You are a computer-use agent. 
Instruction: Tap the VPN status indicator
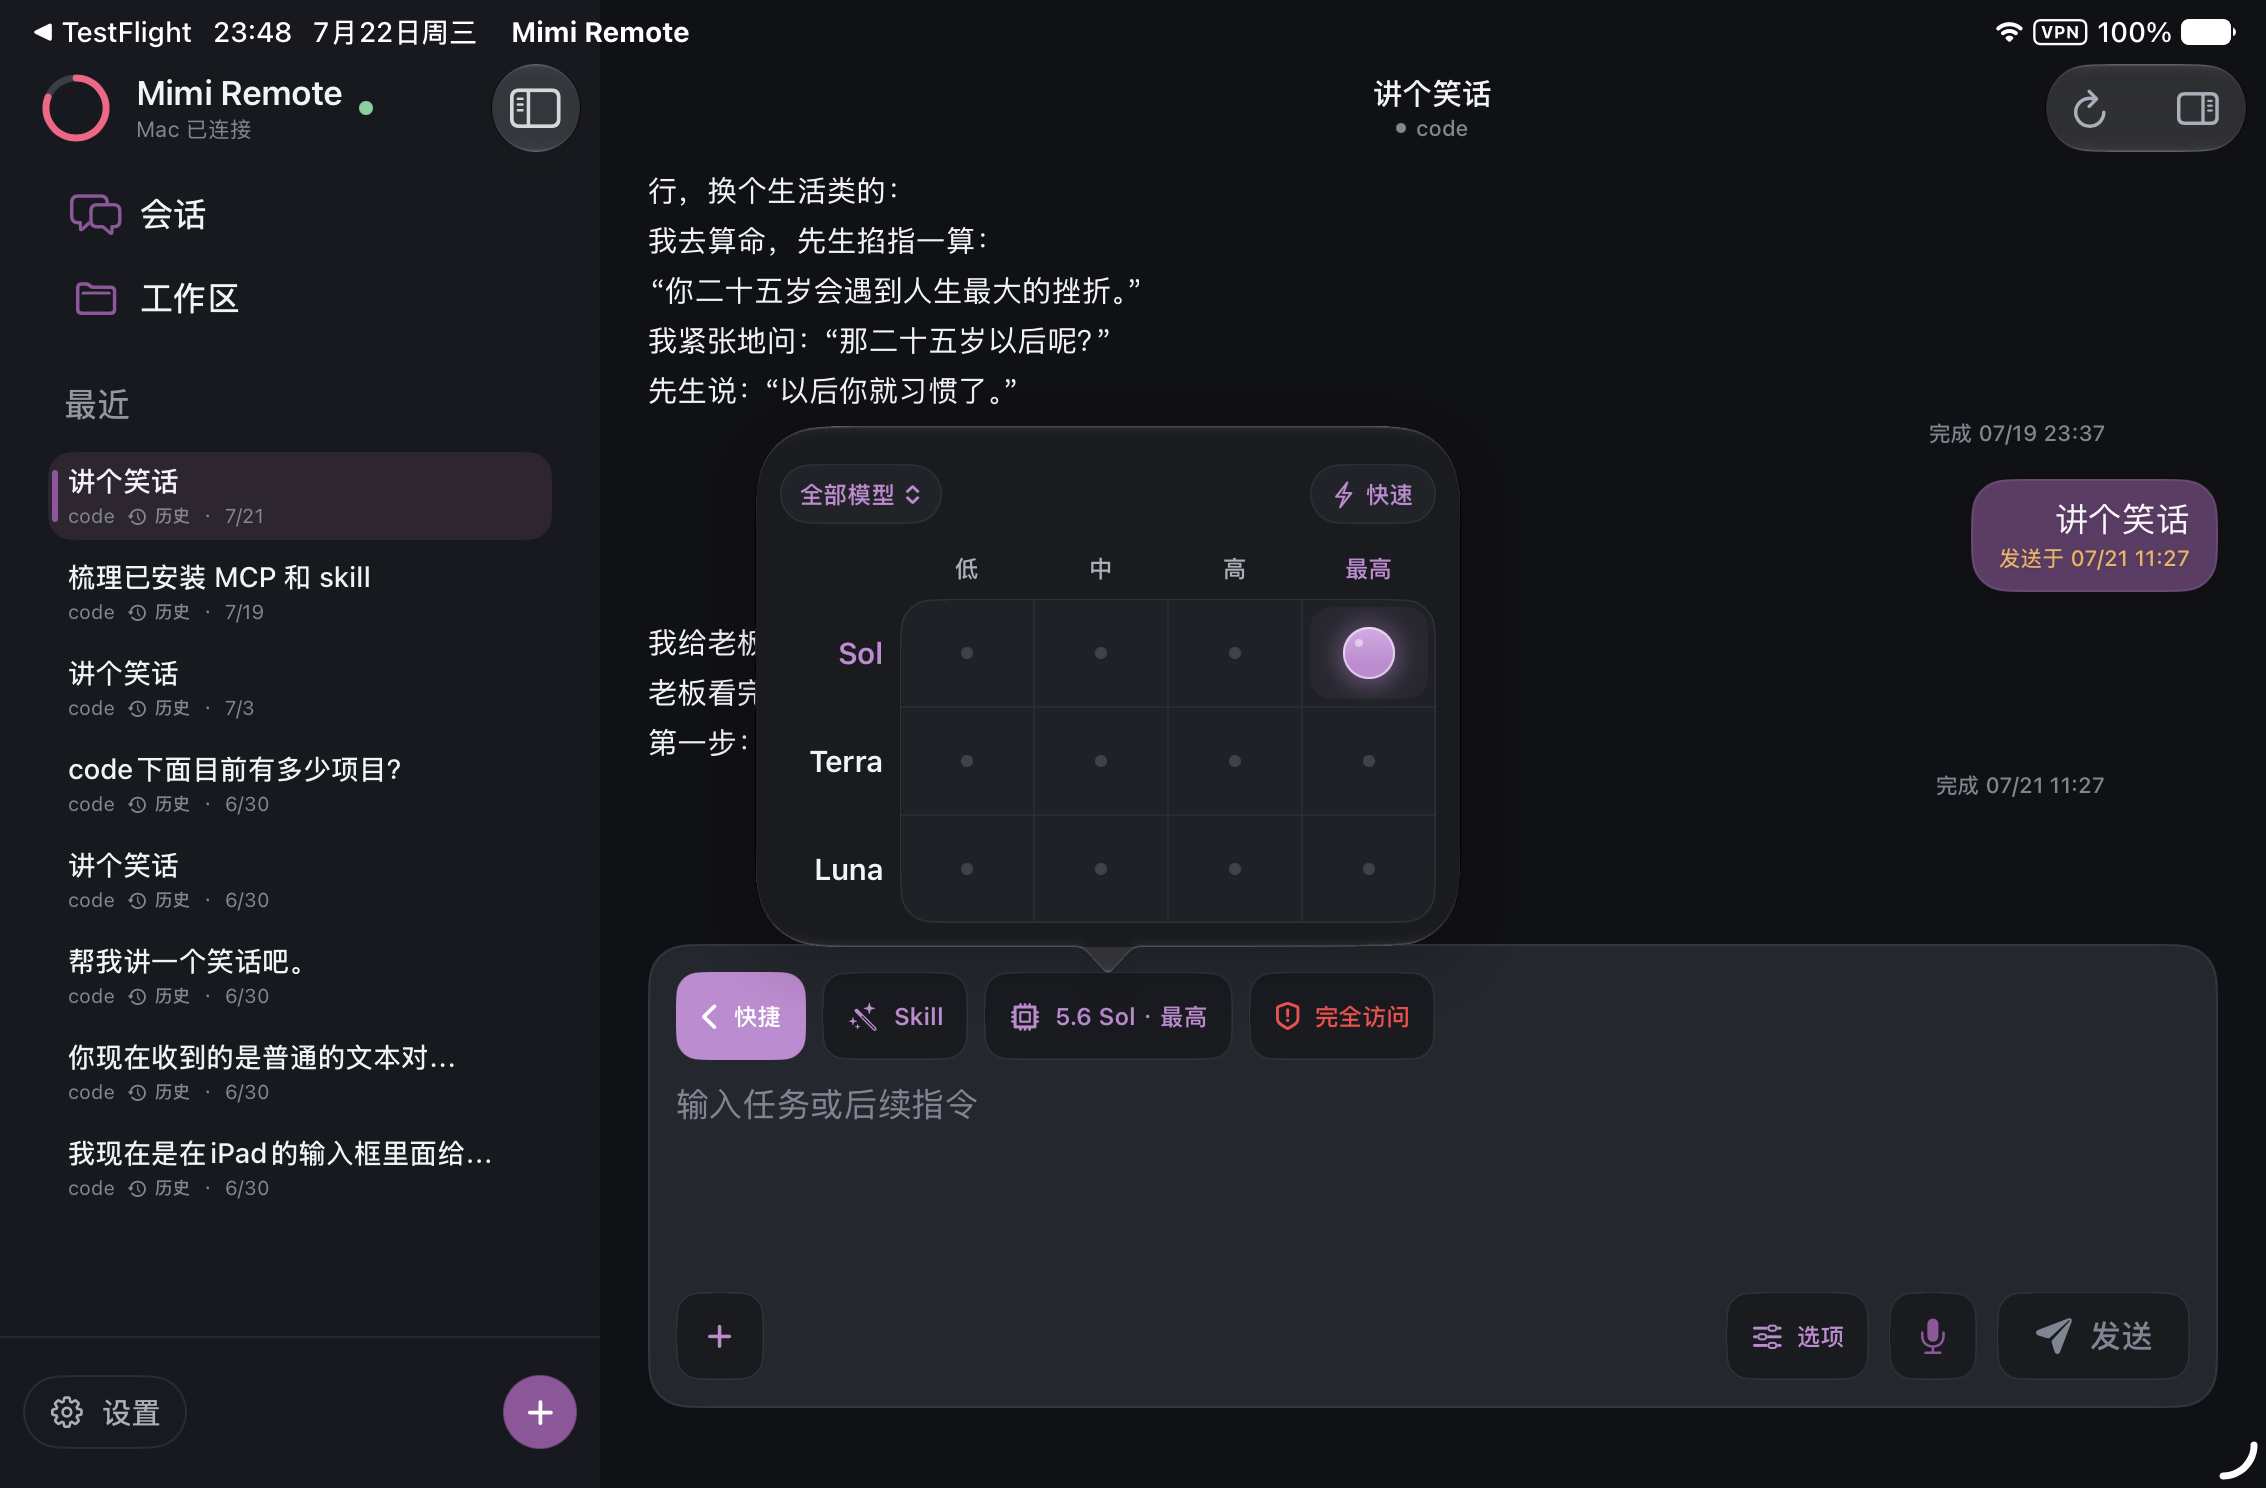(x=2060, y=32)
